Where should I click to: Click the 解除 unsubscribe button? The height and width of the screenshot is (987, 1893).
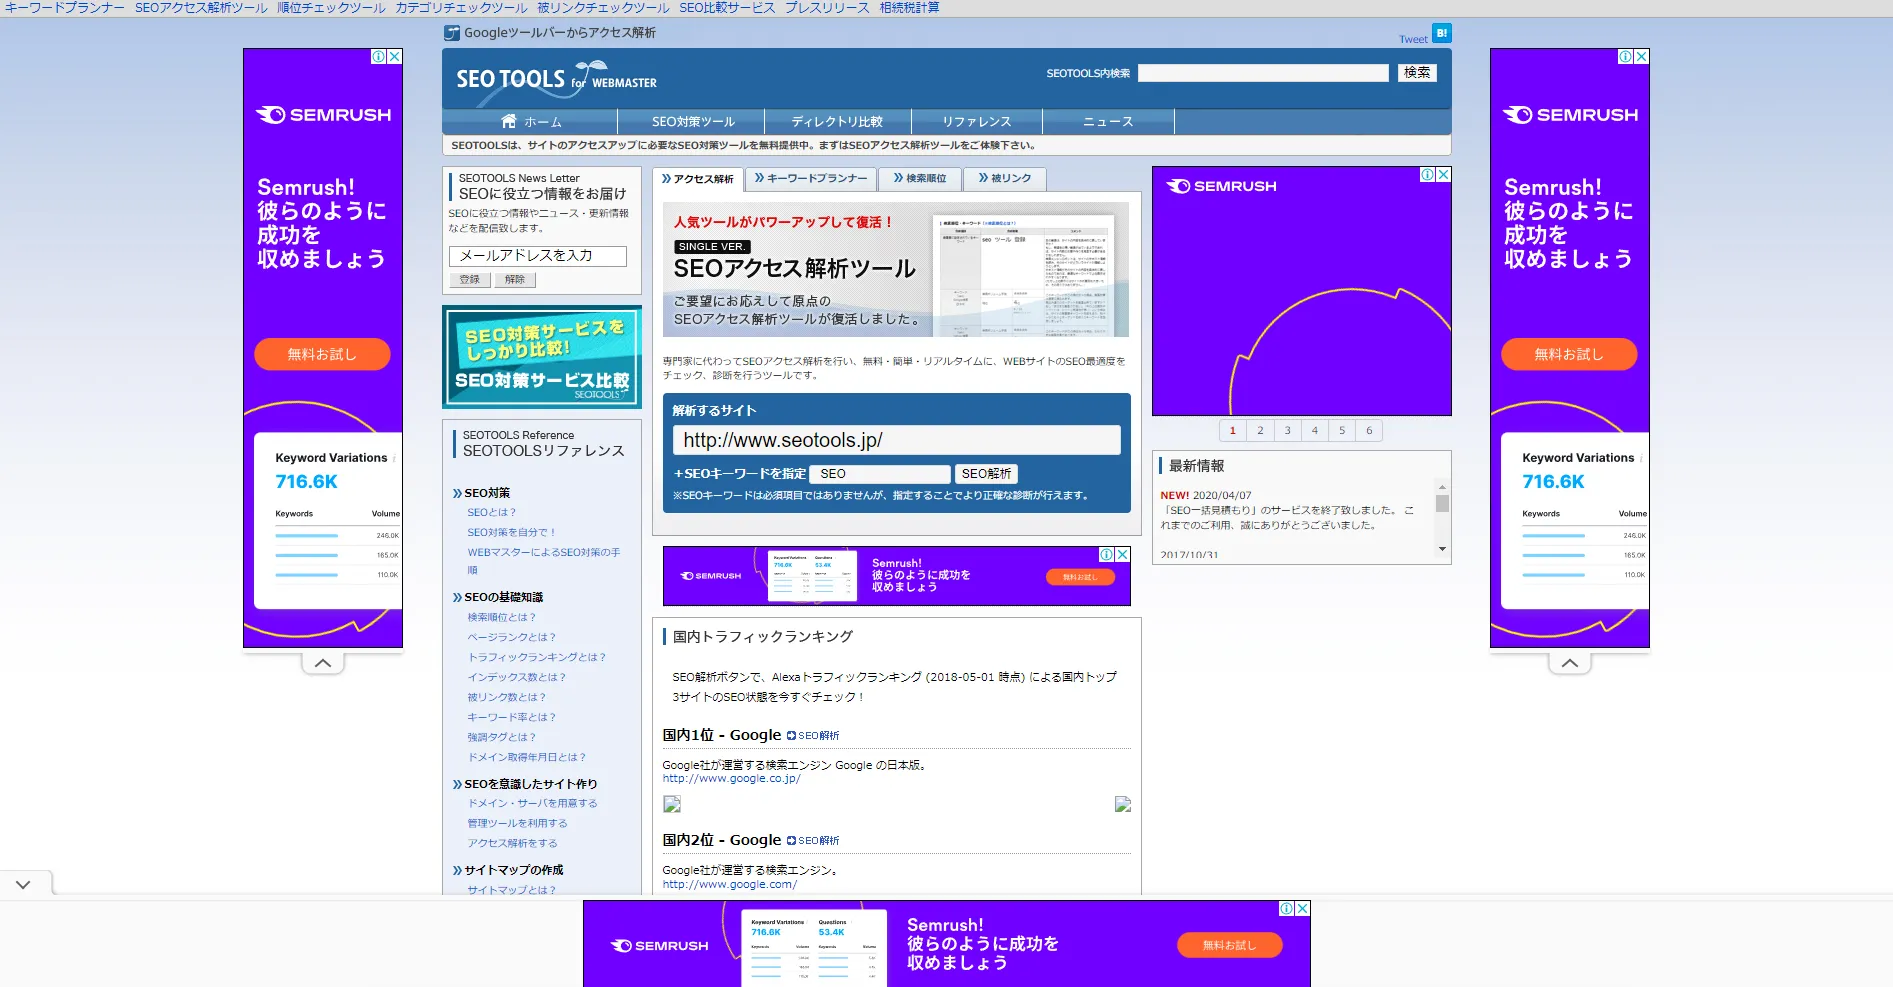[x=515, y=280]
